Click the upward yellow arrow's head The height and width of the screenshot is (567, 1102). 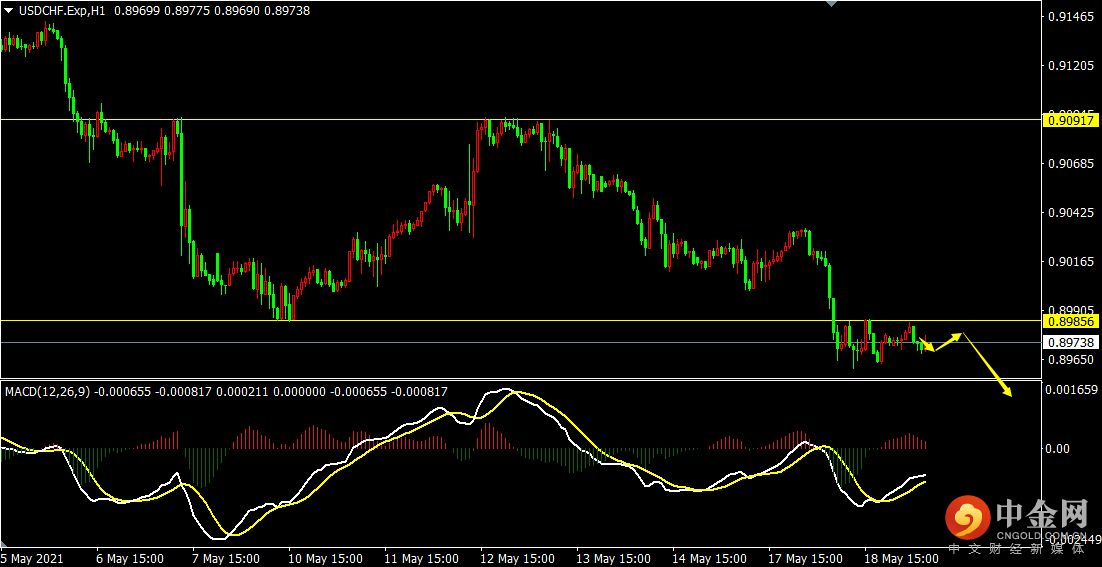click(960, 334)
